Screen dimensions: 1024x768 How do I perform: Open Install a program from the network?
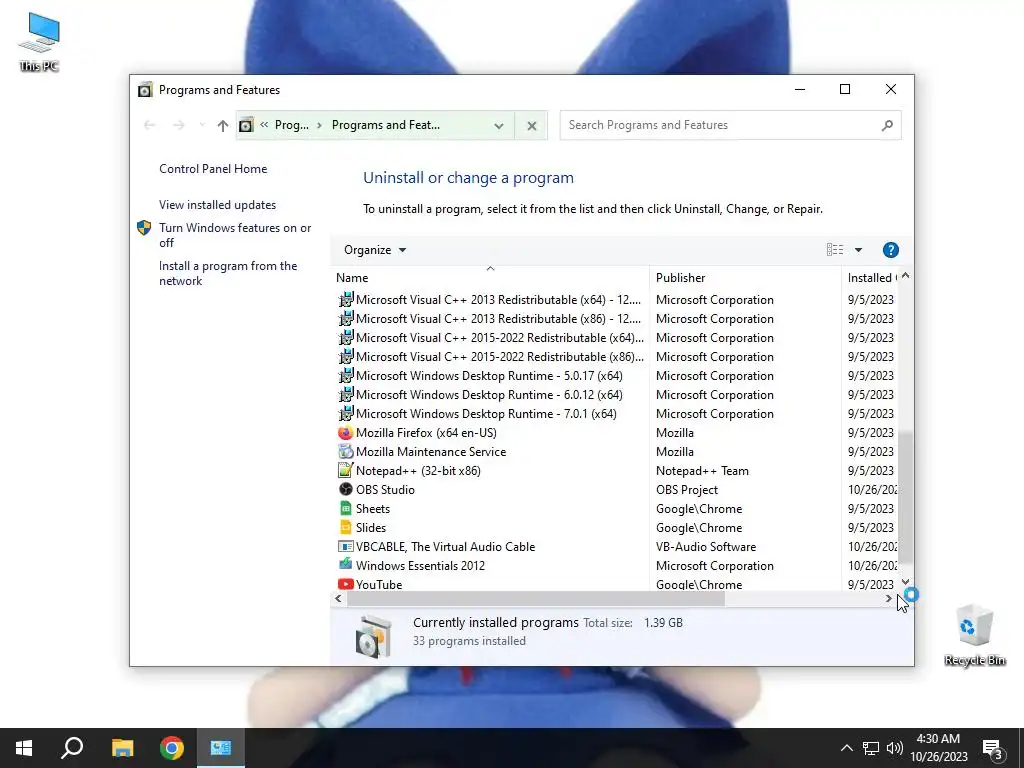(x=228, y=274)
